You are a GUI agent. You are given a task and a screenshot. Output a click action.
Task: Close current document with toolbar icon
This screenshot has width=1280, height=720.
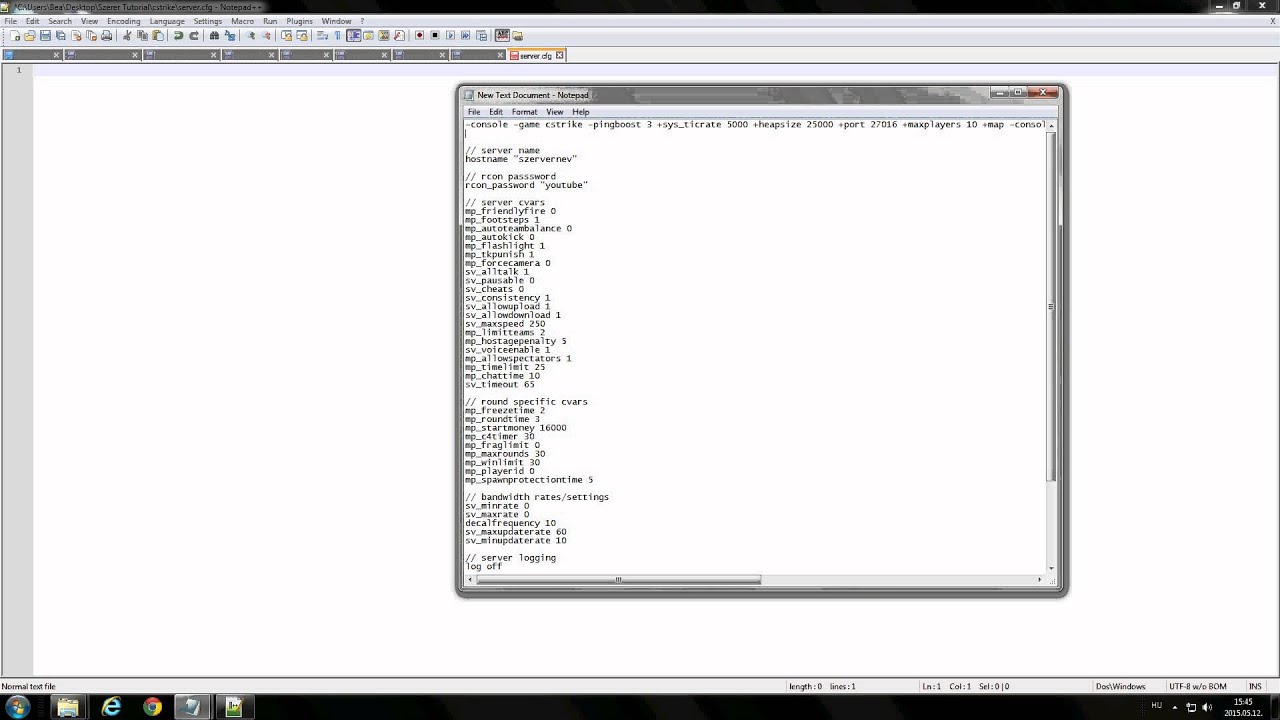click(x=76, y=35)
